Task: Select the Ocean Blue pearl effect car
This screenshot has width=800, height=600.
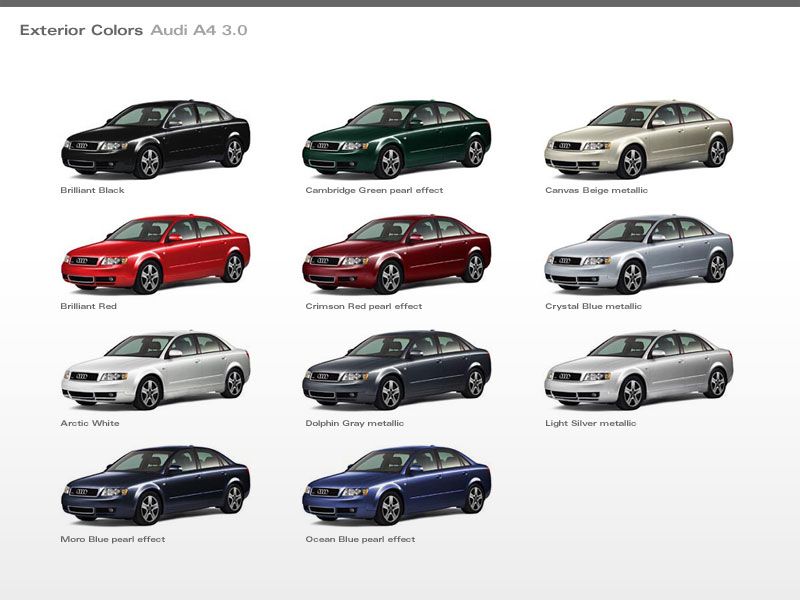Action: pos(396,486)
